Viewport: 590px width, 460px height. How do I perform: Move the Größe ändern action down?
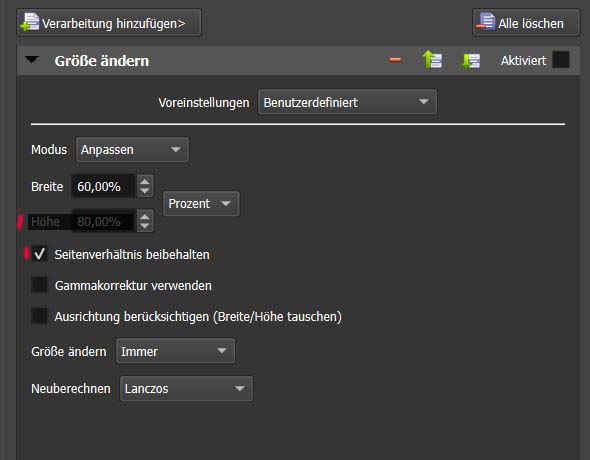[471, 61]
